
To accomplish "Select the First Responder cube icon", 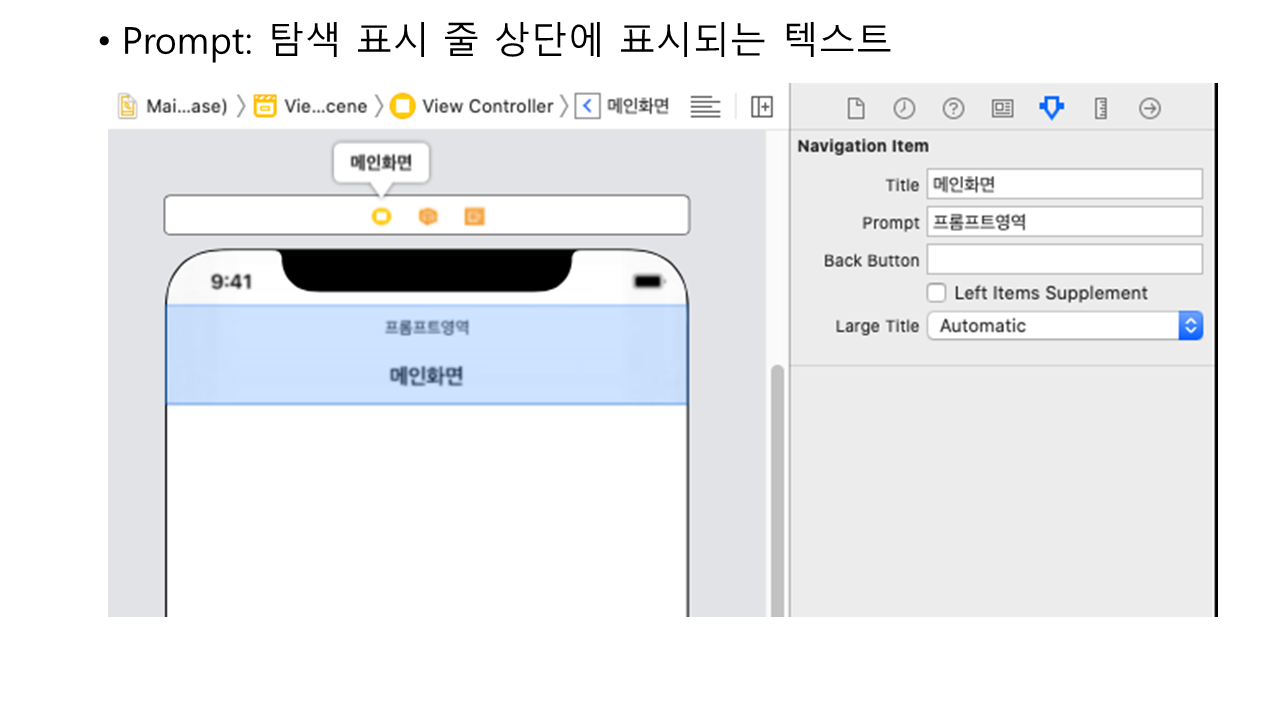I will 428,216.
